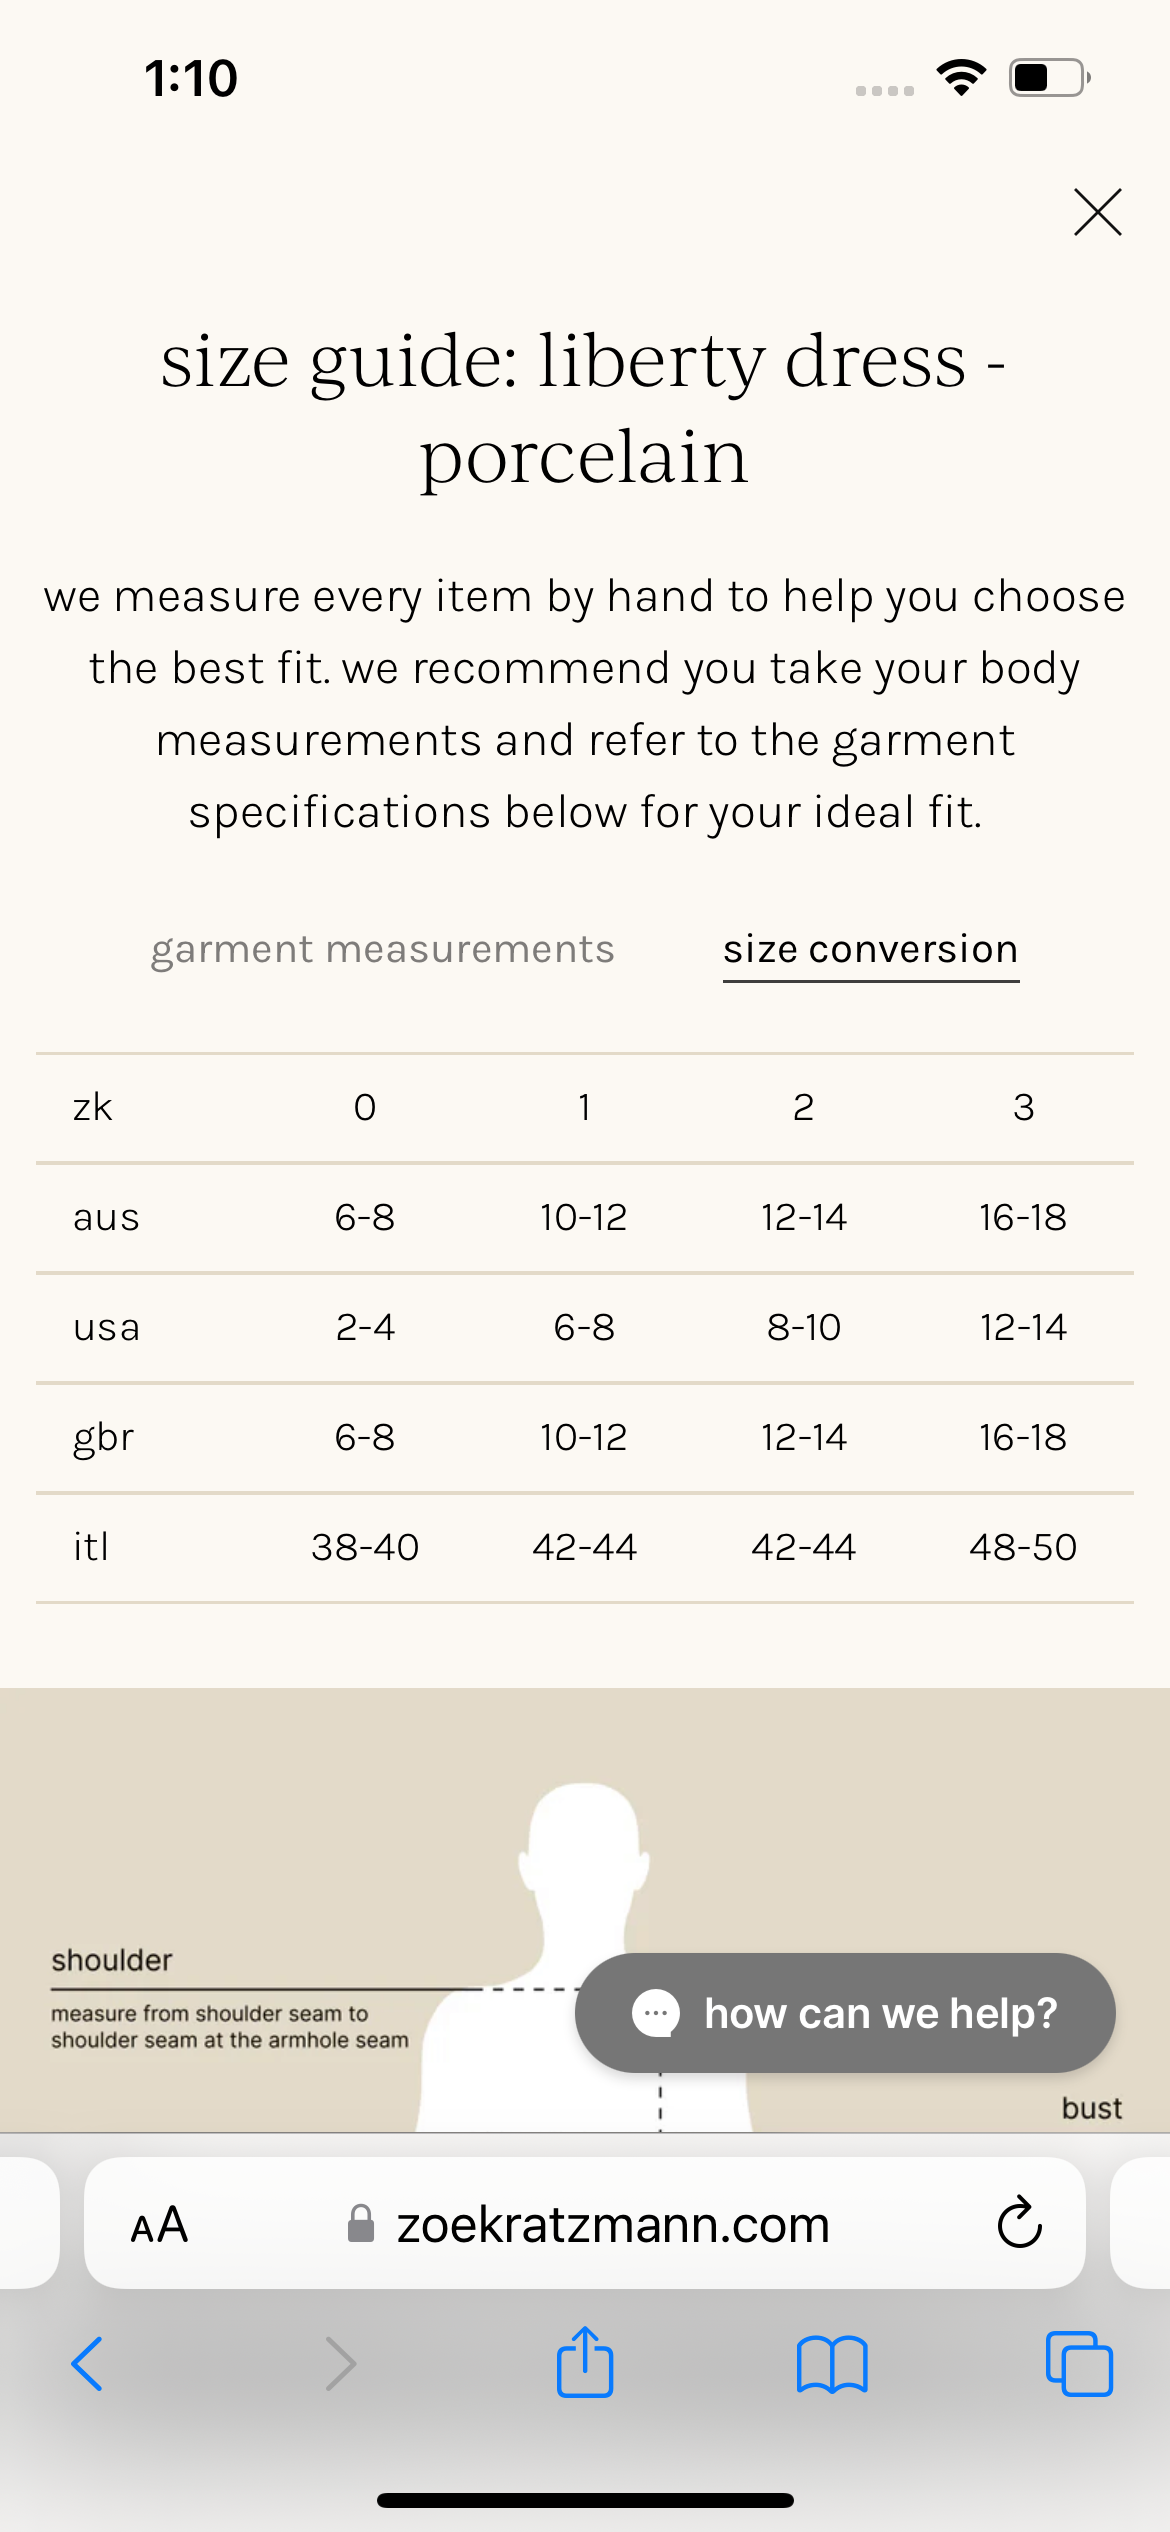Tap the 'aus' row label in table
Image resolution: width=1170 pixels, height=2532 pixels.
[106, 1218]
